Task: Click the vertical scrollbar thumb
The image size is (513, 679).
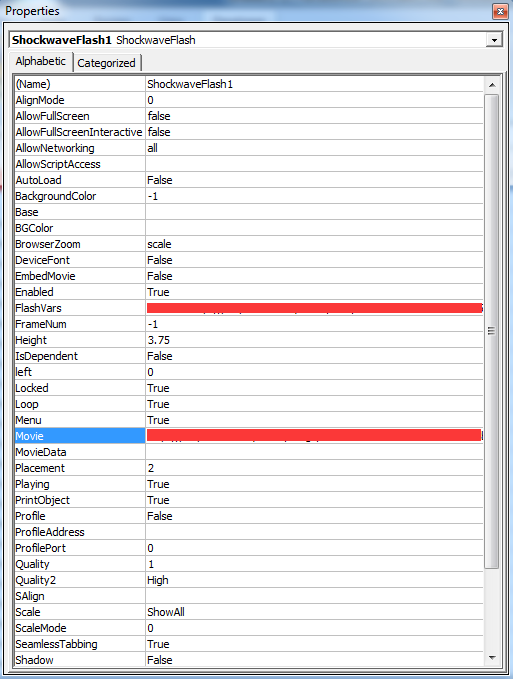Action: [491, 331]
